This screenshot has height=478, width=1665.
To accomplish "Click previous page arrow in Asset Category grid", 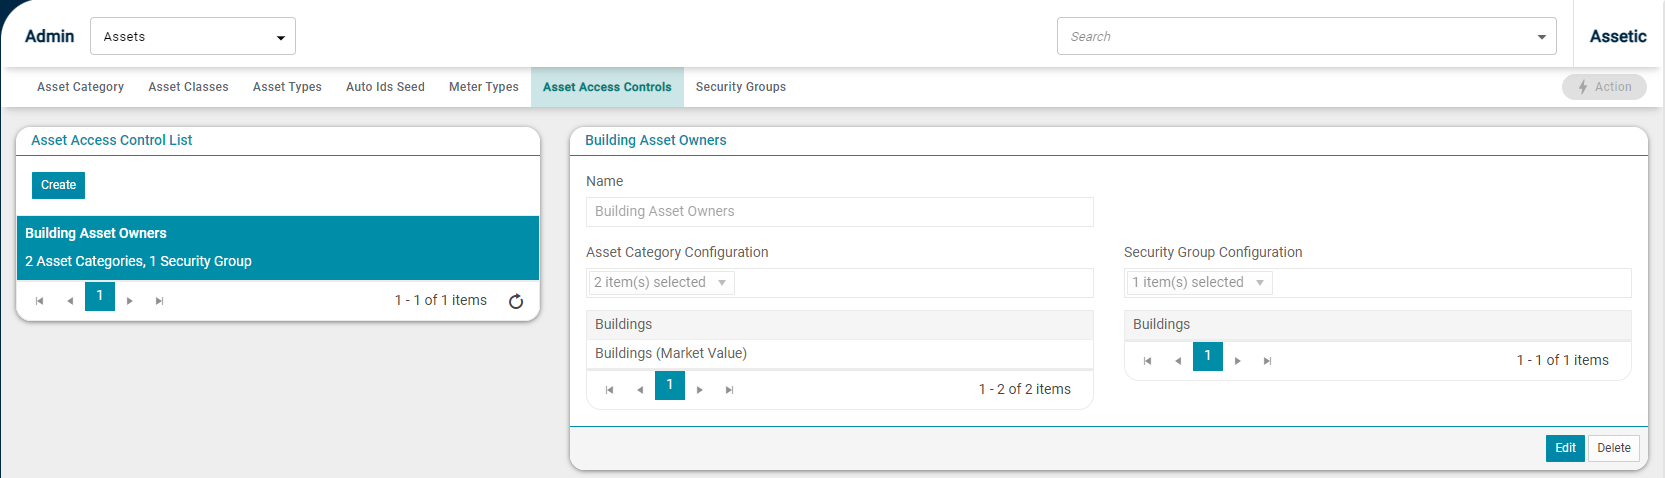I will (640, 390).
